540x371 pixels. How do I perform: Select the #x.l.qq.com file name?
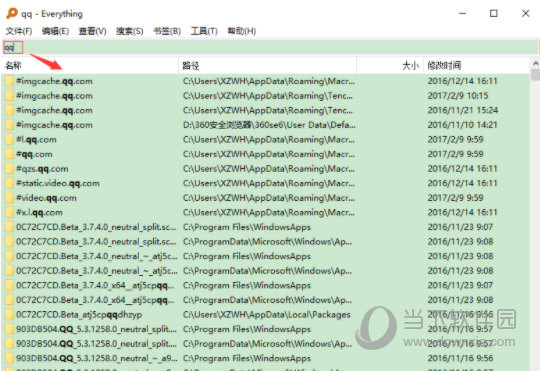(x=39, y=213)
